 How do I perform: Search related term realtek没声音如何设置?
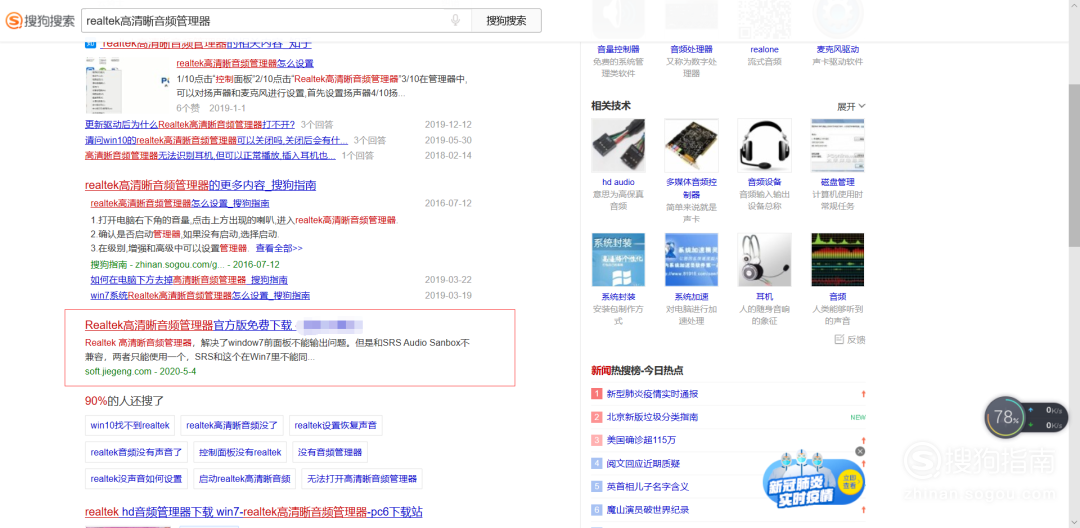(136, 479)
